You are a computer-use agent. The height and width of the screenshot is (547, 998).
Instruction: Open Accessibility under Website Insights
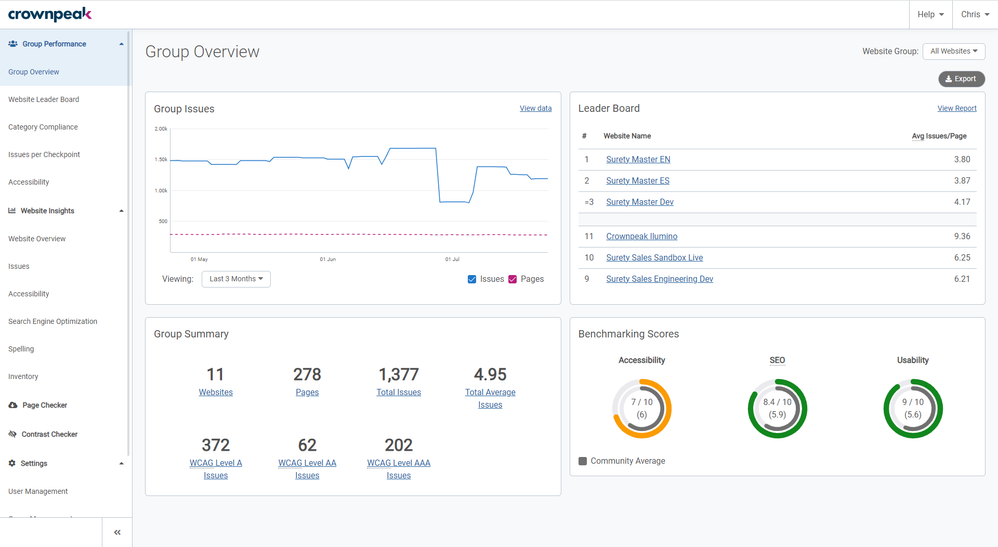[29, 294]
